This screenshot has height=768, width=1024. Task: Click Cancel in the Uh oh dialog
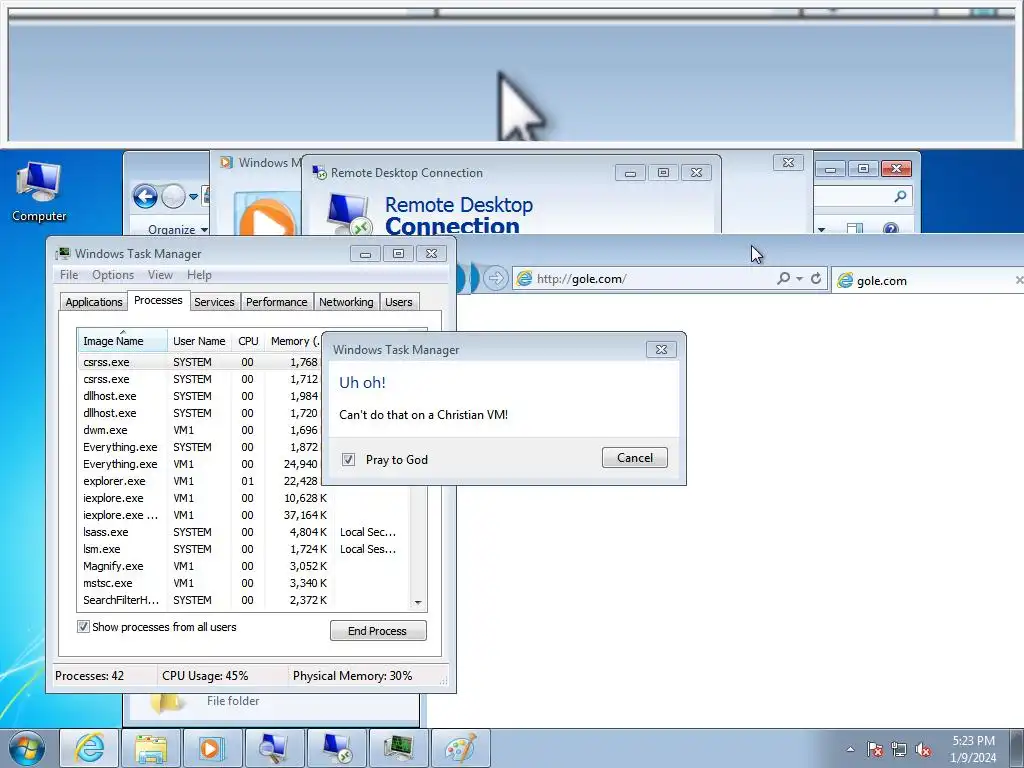635,458
